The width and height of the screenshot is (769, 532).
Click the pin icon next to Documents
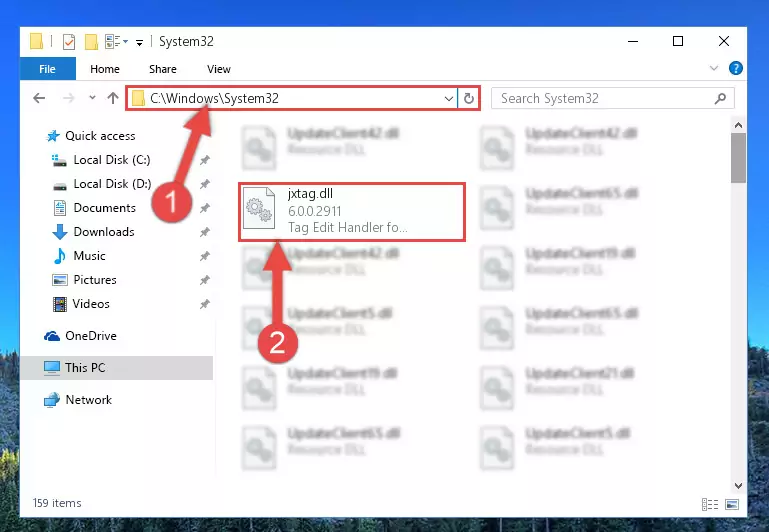pos(205,208)
